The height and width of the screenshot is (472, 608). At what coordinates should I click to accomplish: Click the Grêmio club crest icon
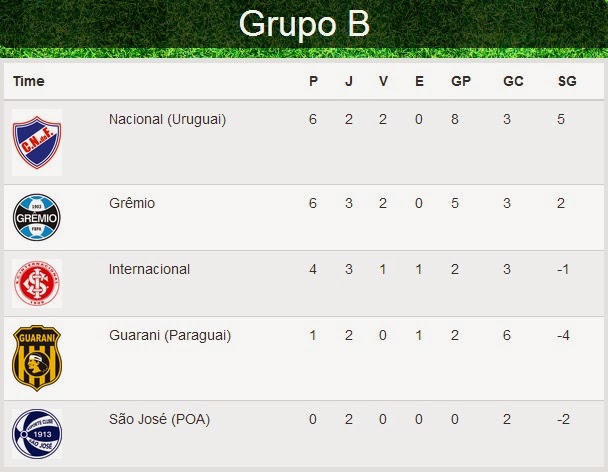(37, 217)
